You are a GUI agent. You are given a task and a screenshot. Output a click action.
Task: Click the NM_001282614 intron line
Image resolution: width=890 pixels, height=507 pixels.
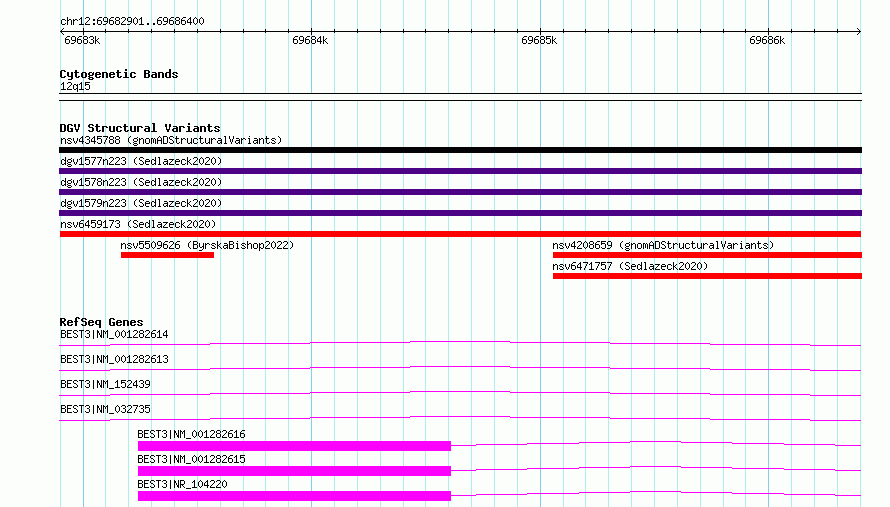pos(460,343)
